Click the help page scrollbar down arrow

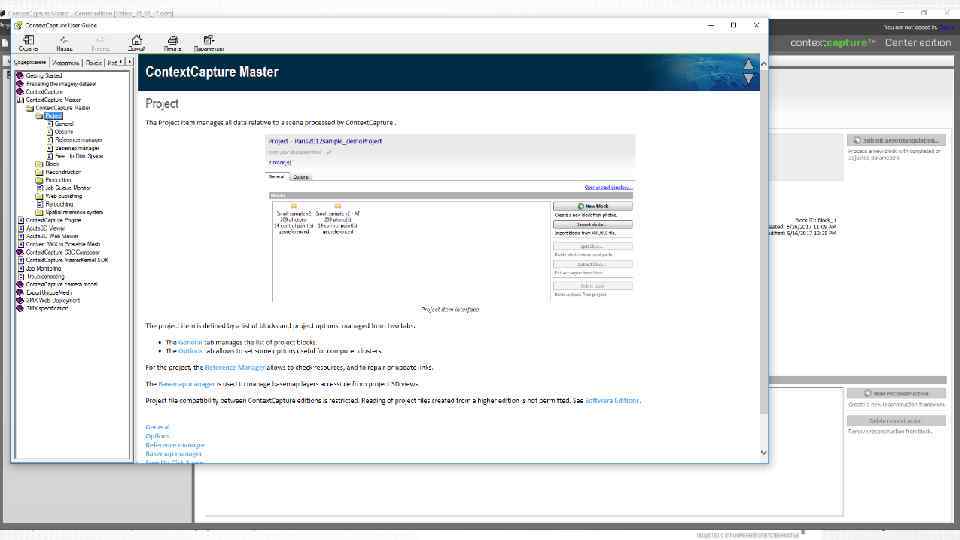click(x=763, y=453)
